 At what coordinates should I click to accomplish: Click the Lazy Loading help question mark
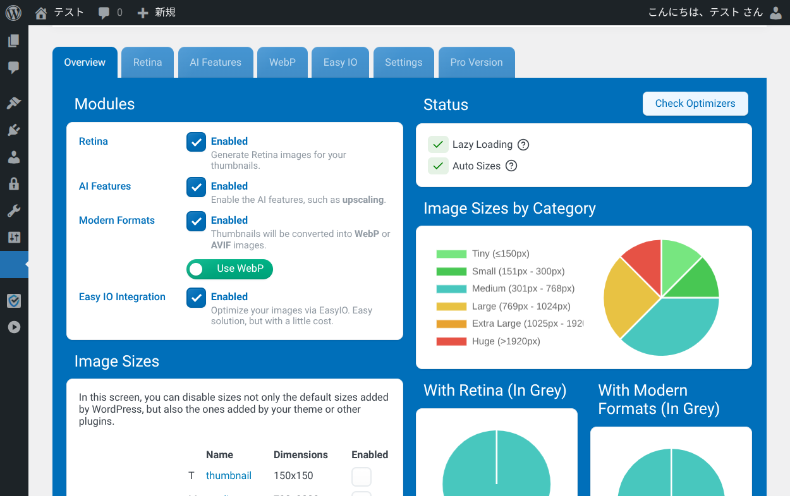click(x=523, y=145)
